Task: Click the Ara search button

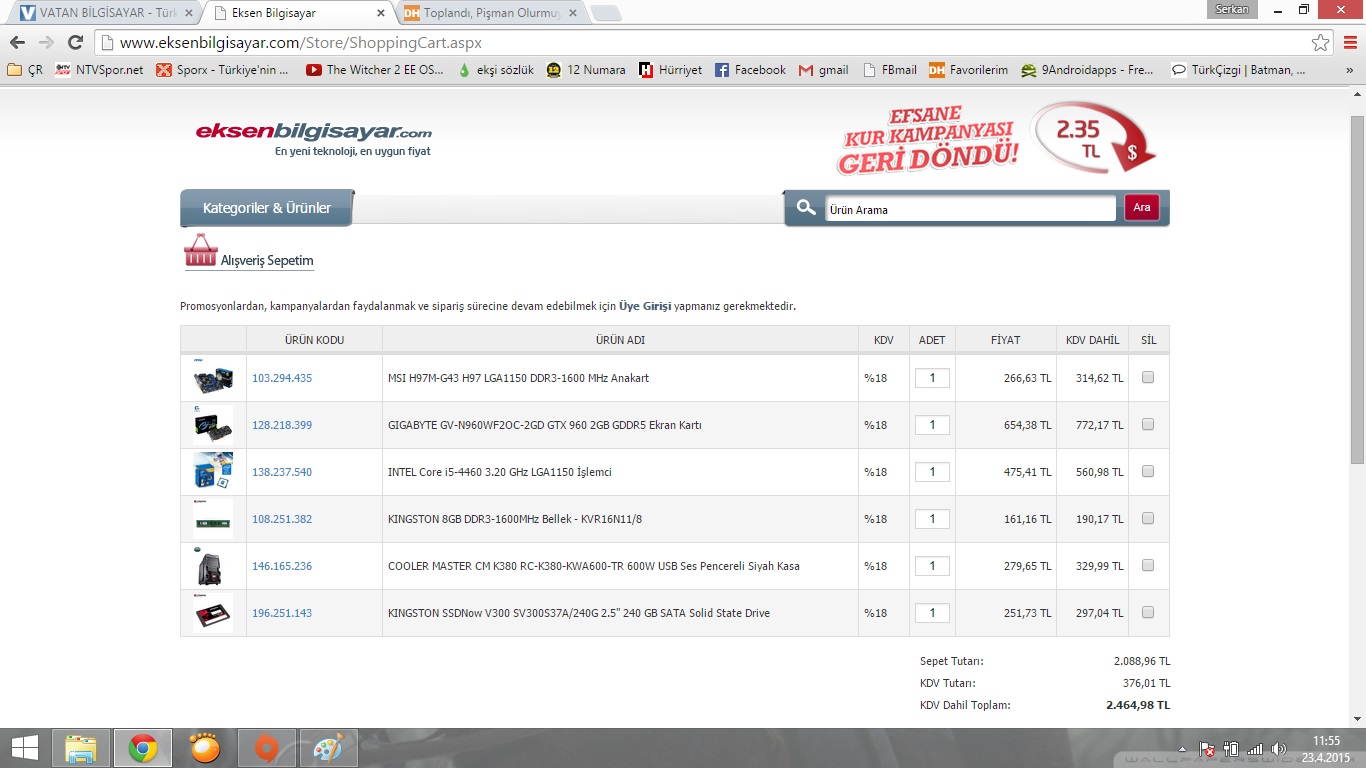Action: point(1142,208)
